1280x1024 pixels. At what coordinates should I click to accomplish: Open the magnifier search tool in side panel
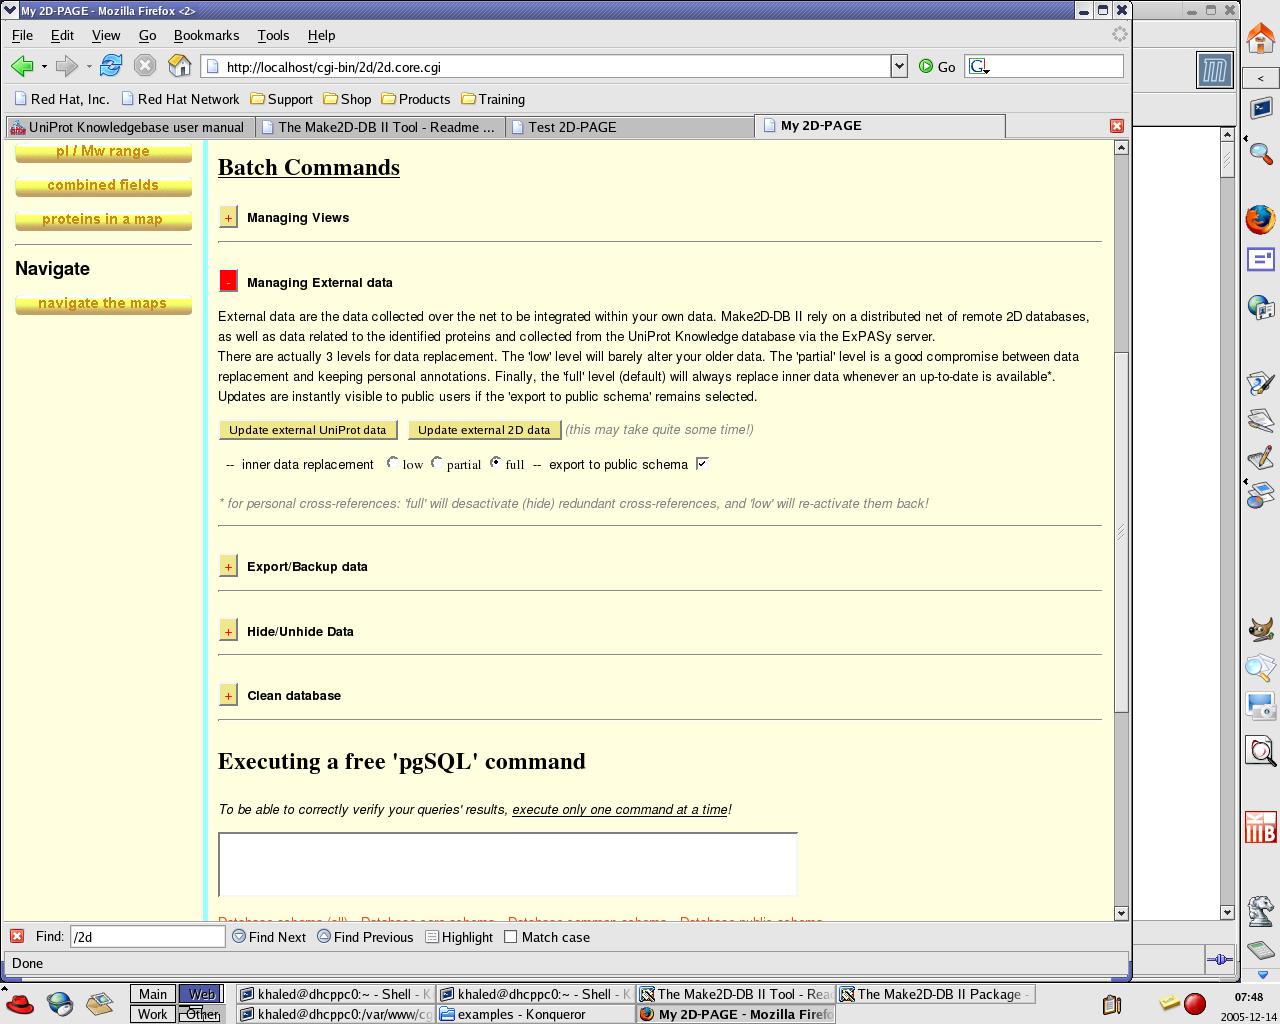(1261, 153)
